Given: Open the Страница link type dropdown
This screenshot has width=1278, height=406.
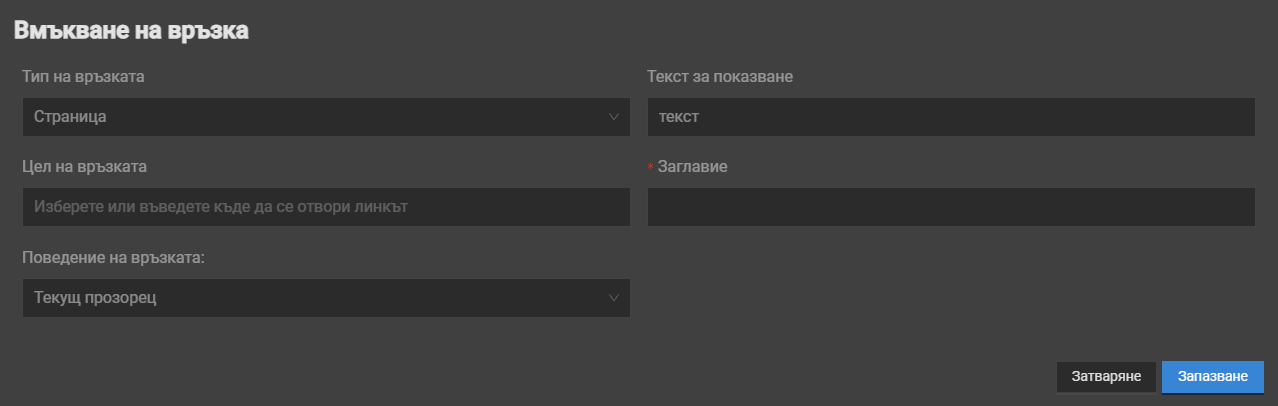Looking at the screenshot, I should (x=326, y=117).
